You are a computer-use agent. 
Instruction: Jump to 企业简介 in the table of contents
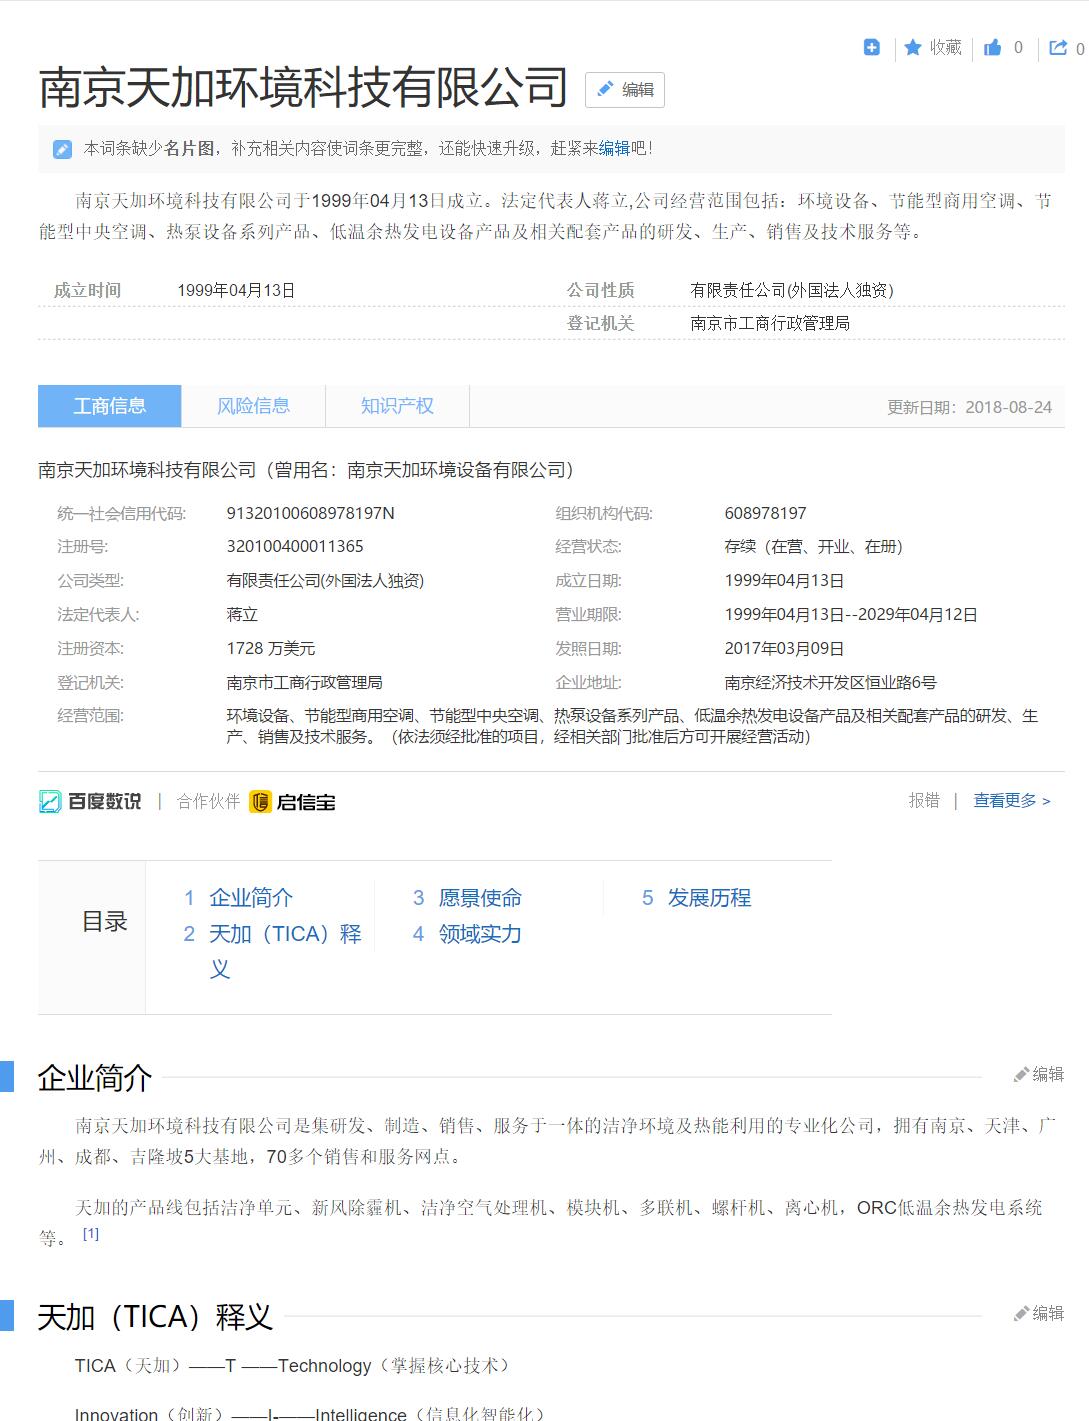tap(251, 898)
